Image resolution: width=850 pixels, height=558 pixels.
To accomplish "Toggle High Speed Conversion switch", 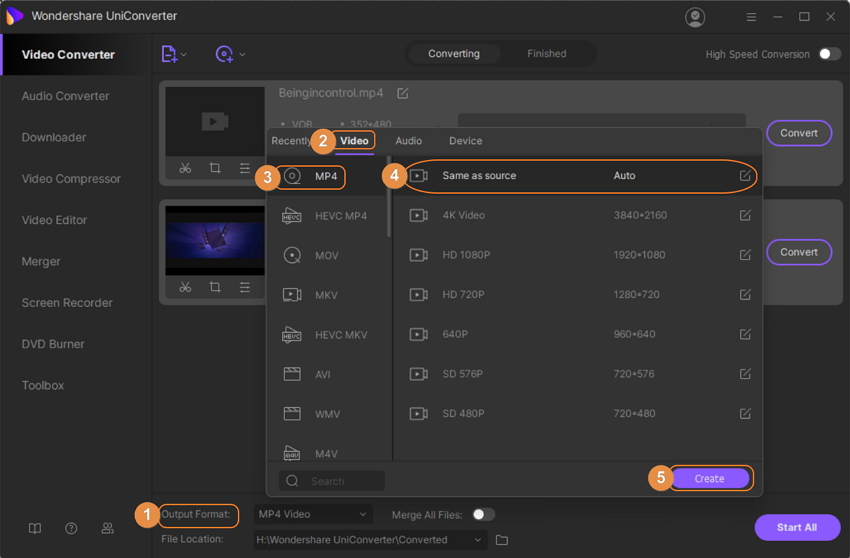I will (x=829, y=54).
